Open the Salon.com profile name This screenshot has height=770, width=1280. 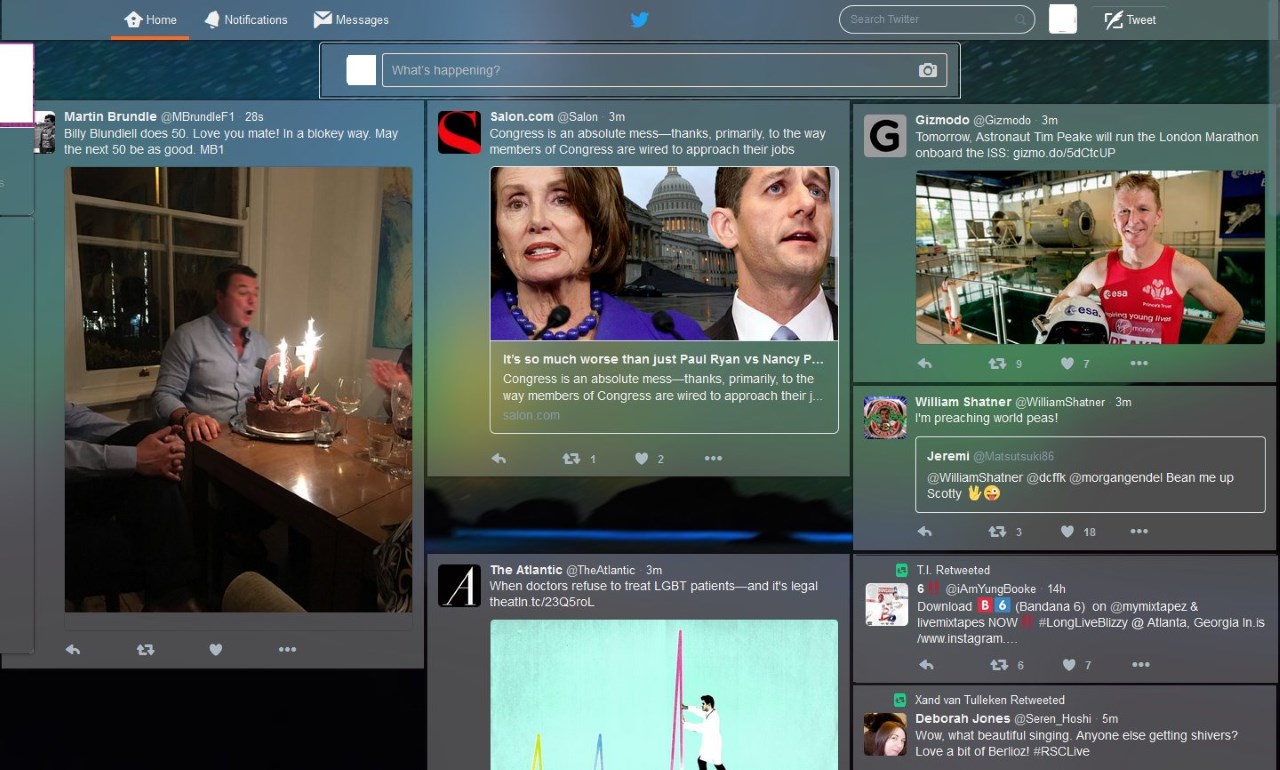click(521, 117)
